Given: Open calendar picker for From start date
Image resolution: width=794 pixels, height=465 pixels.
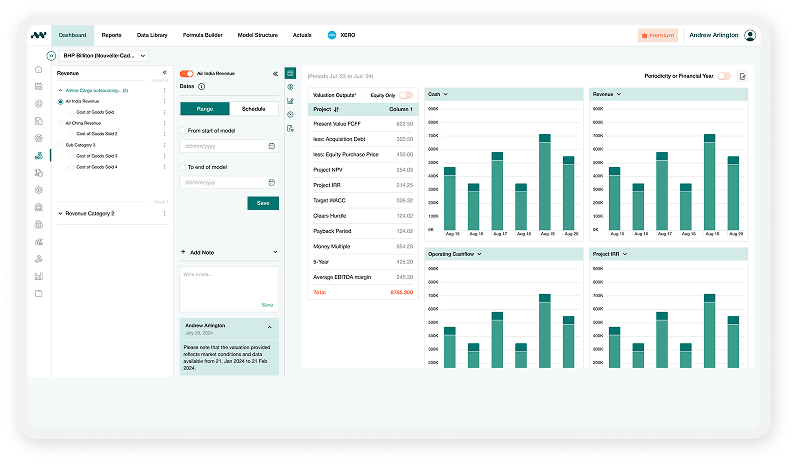Looking at the screenshot, I should [x=271, y=146].
